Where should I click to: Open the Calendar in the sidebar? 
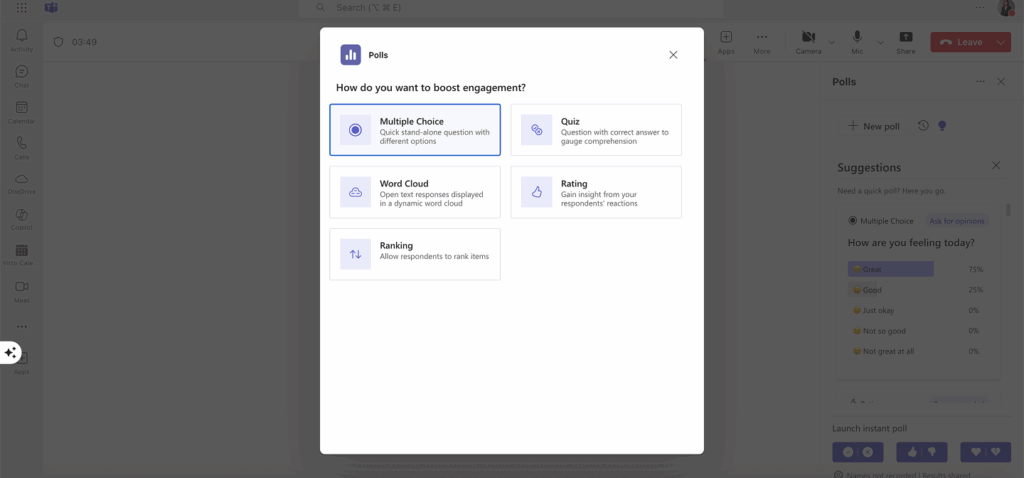(21, 112)
